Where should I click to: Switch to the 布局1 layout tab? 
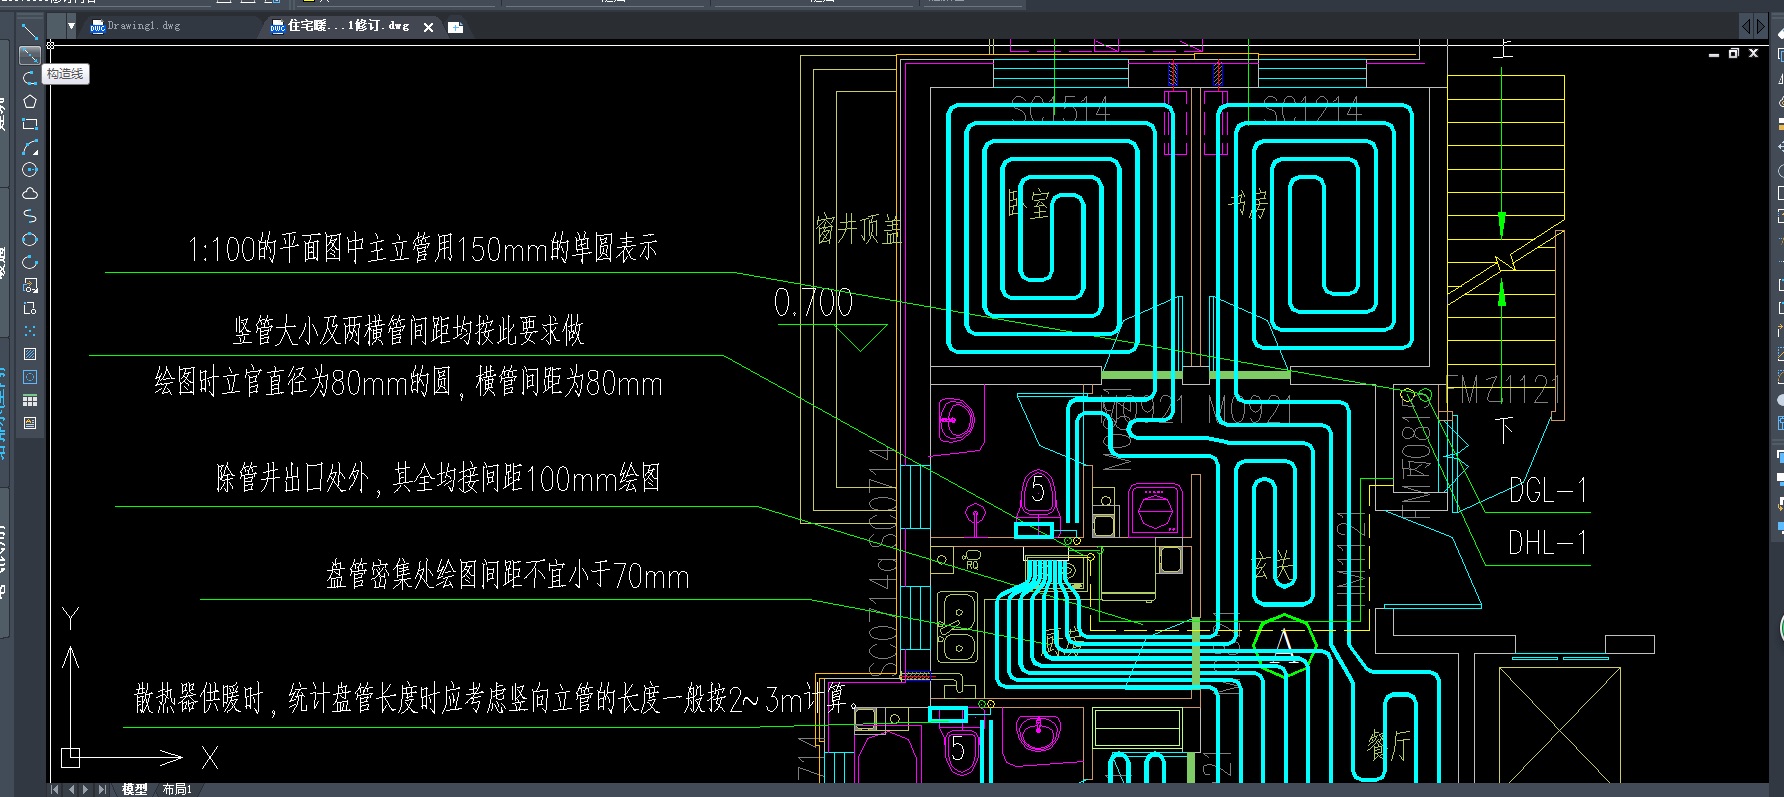177,789
